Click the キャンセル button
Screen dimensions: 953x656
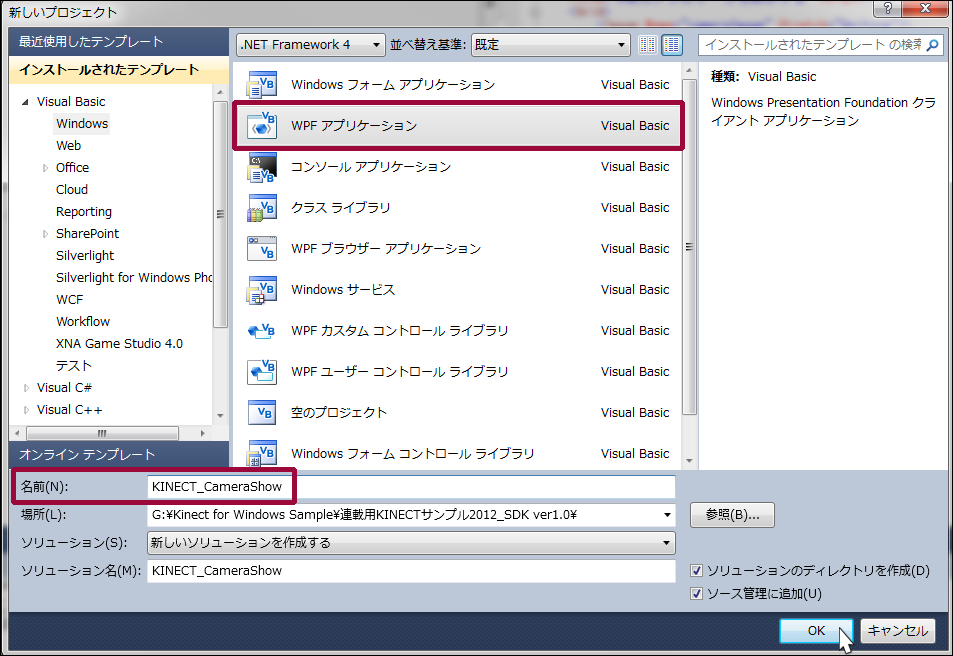(x=898, y=630)
